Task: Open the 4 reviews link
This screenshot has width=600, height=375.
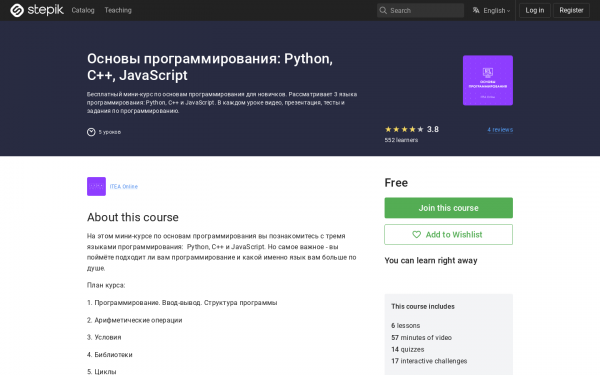Action: tap(500, 130)
